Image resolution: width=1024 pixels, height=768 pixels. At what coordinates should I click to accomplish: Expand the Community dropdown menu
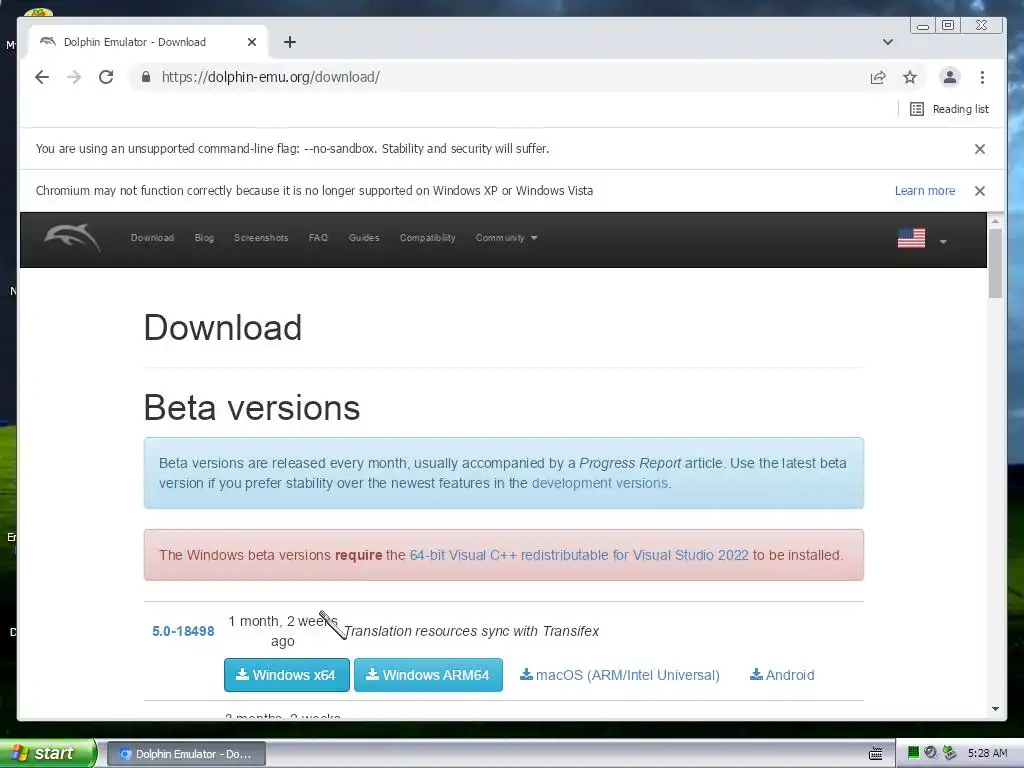[x=506, y=238]
